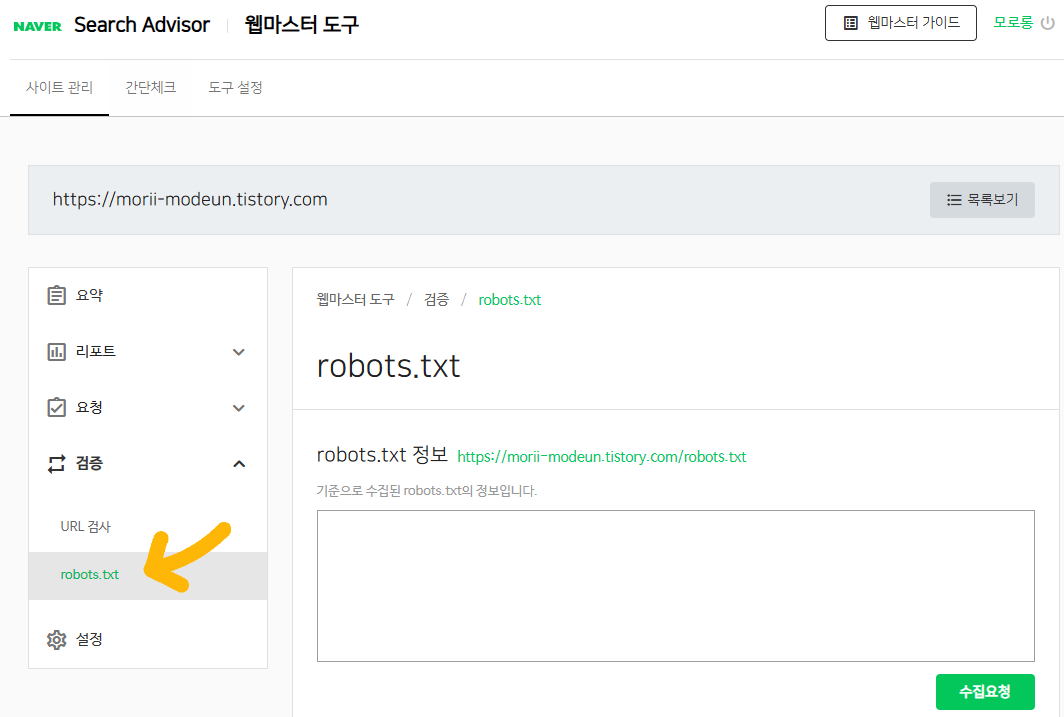
Task: Open the URL 검사 submenu item
Action: (86, 526)
